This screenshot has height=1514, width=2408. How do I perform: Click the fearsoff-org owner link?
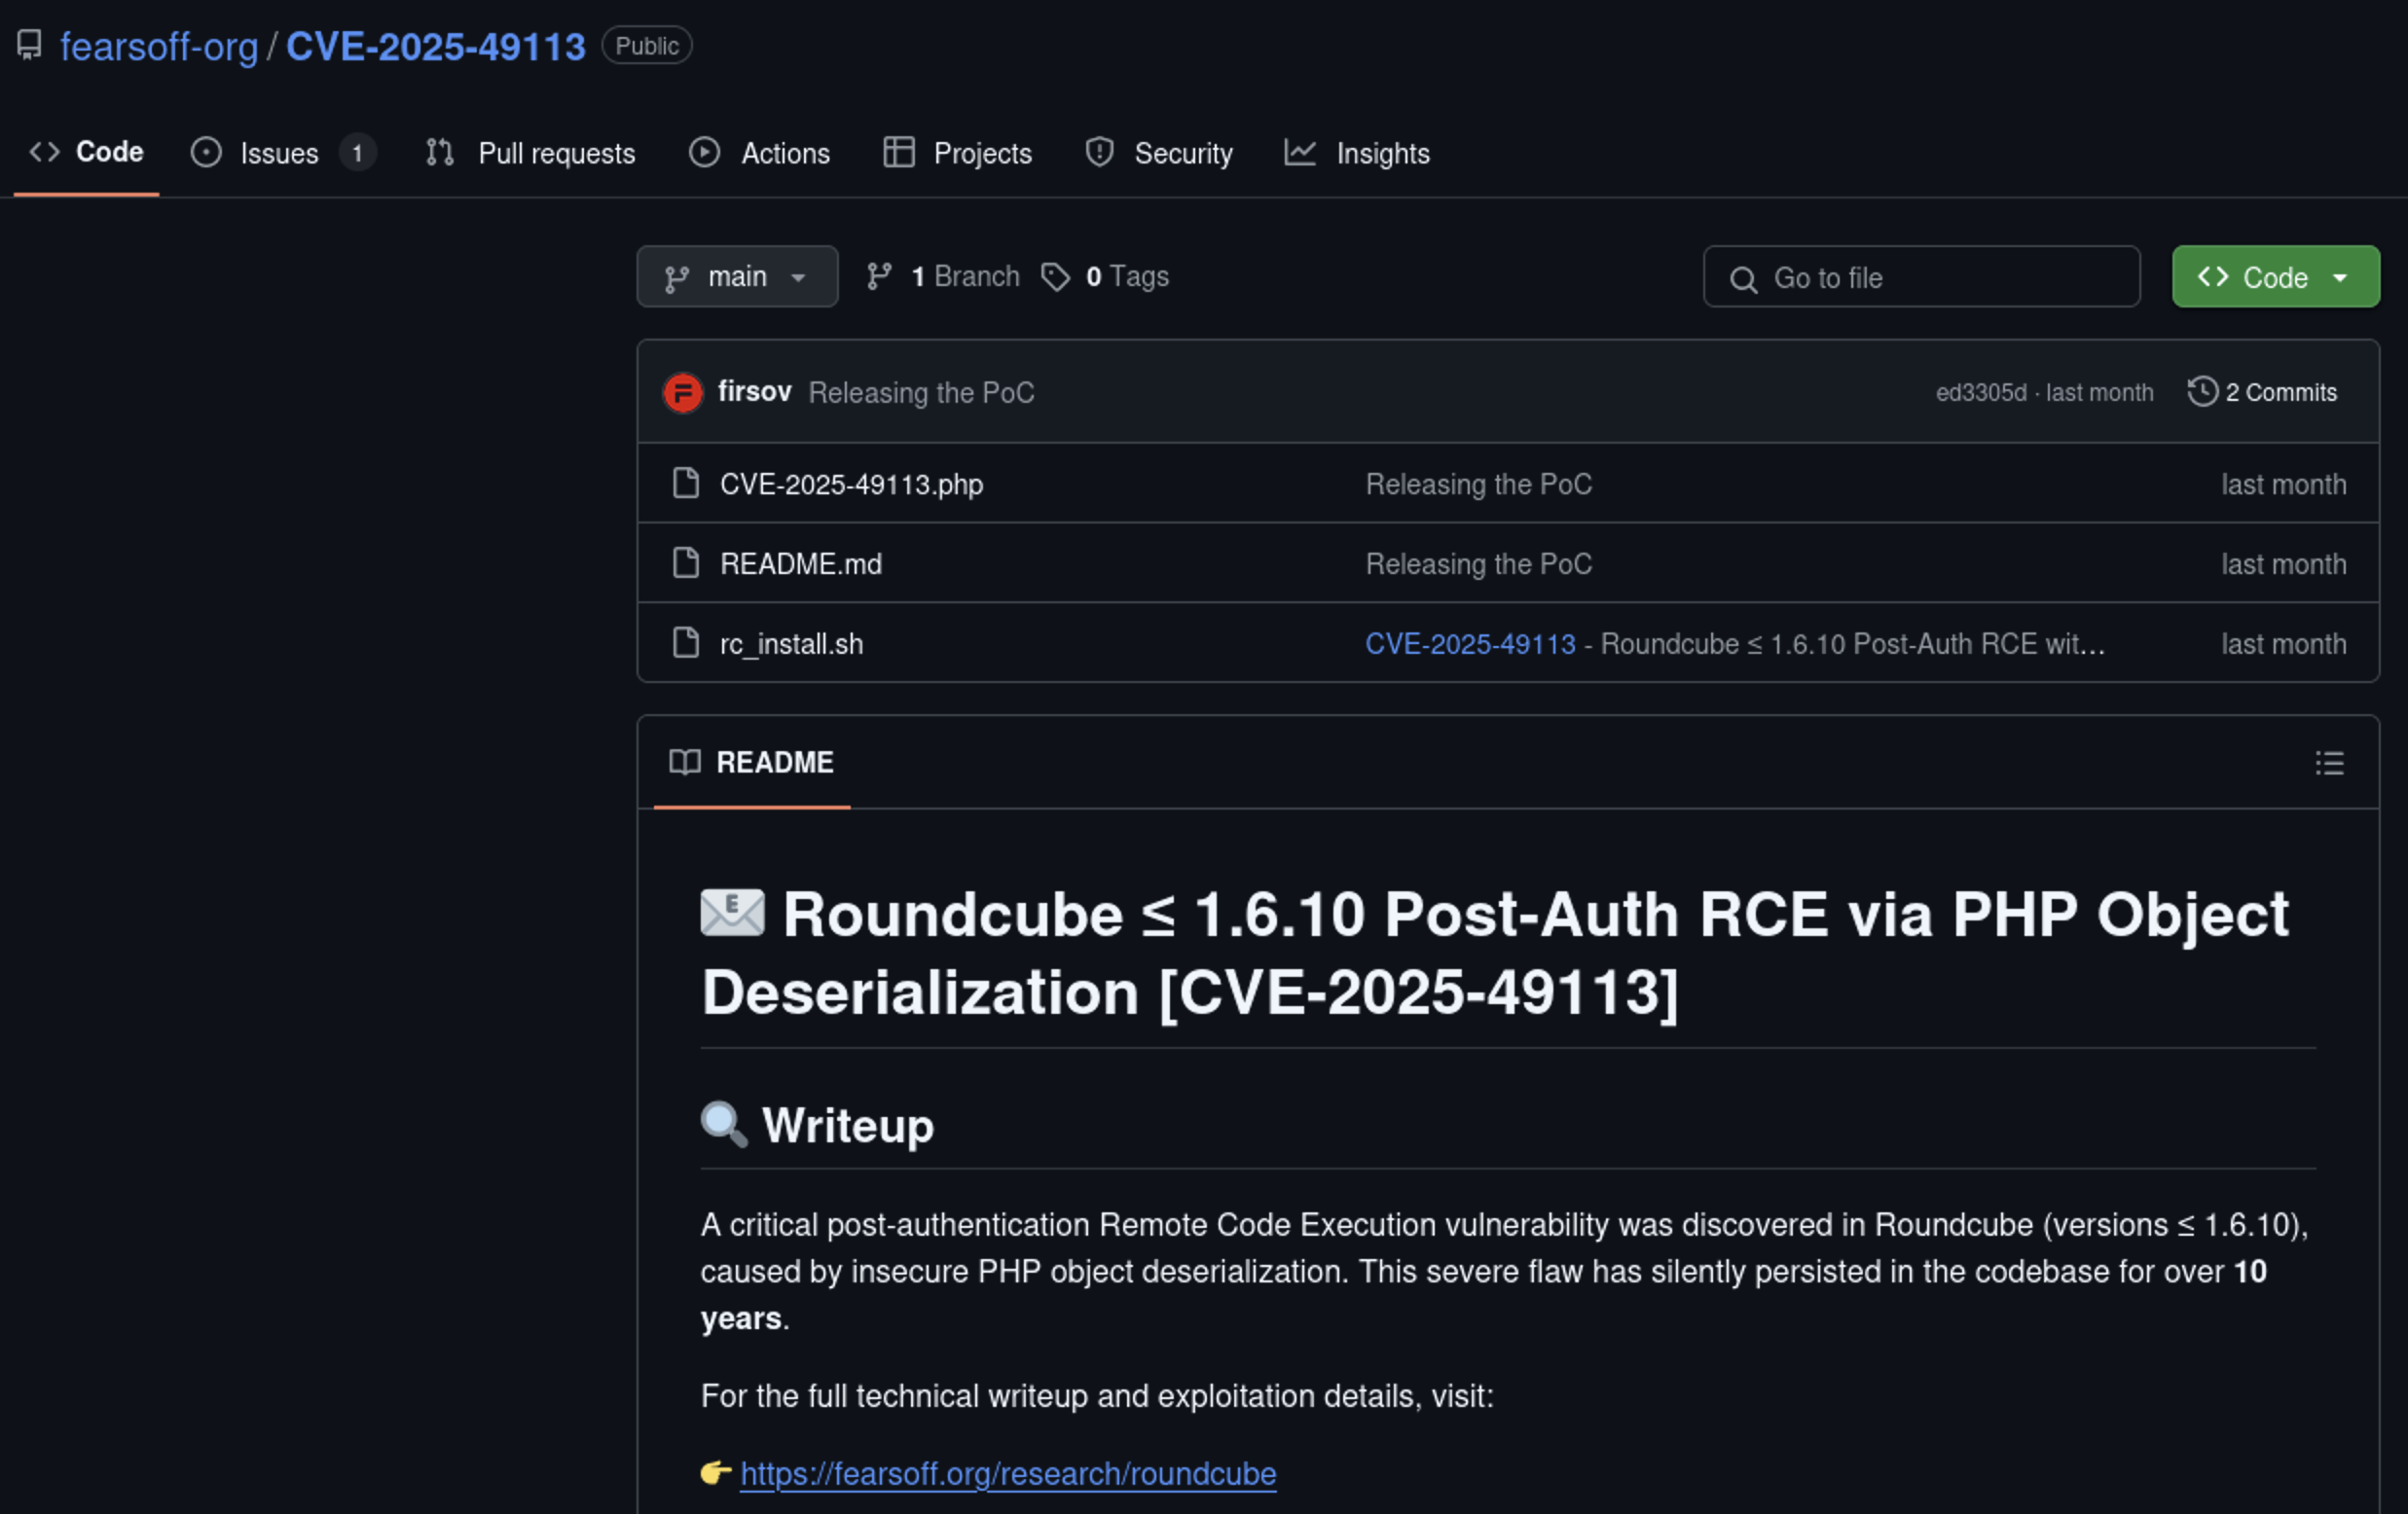click(159, 46)
